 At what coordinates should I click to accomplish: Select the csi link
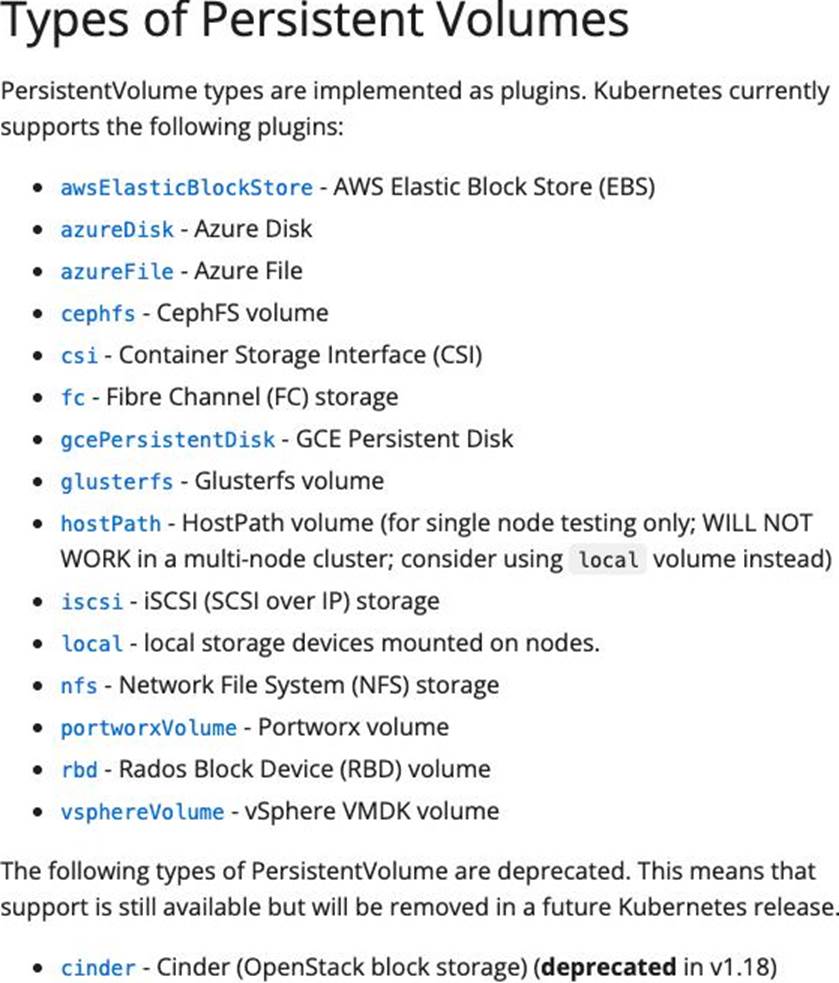[79, 355]
